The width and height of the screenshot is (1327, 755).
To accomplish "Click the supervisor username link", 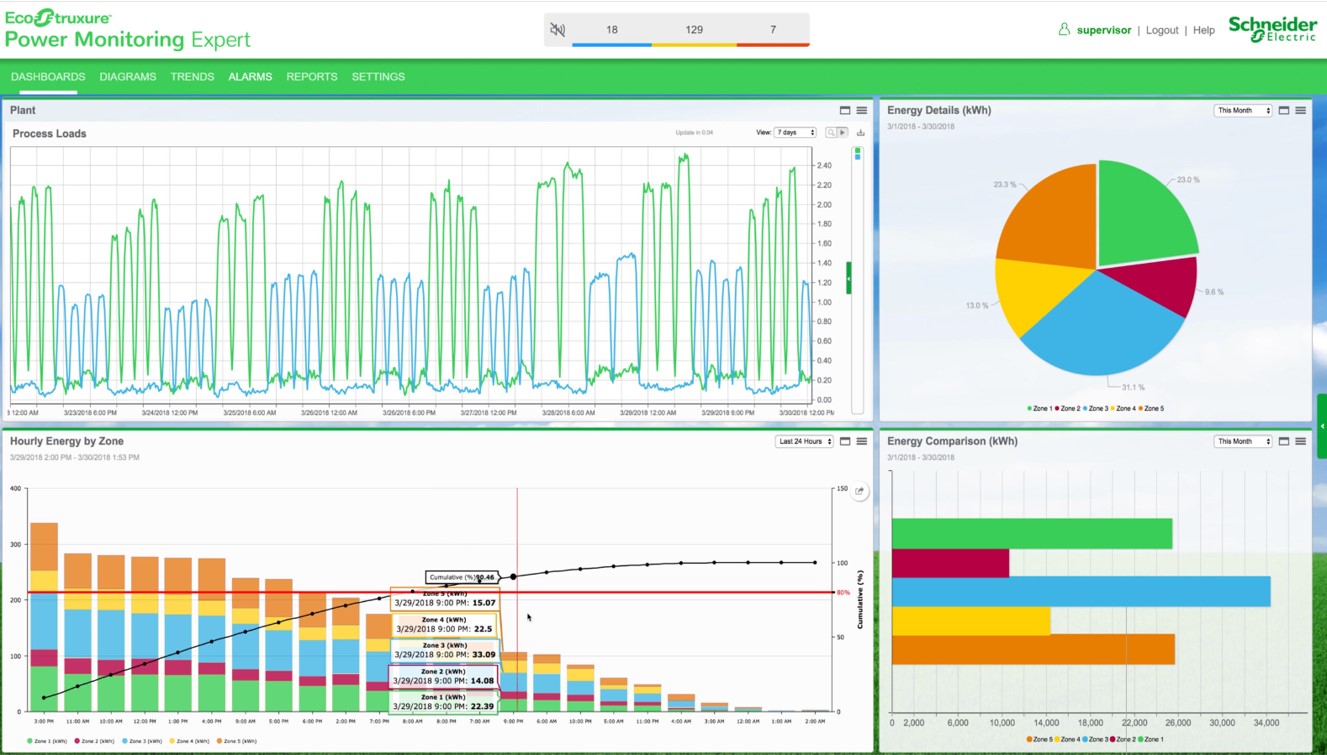I will 1104,30.
